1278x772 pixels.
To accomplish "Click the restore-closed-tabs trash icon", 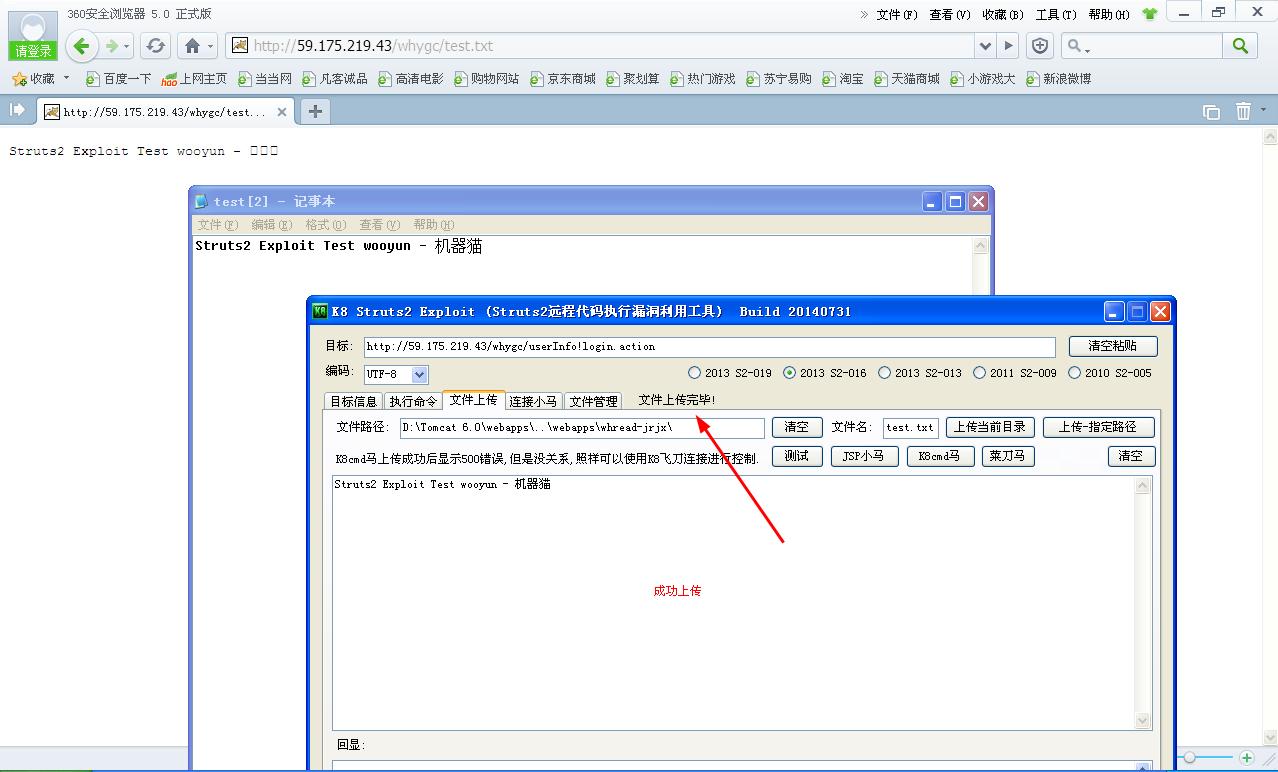I will 1243,111.
